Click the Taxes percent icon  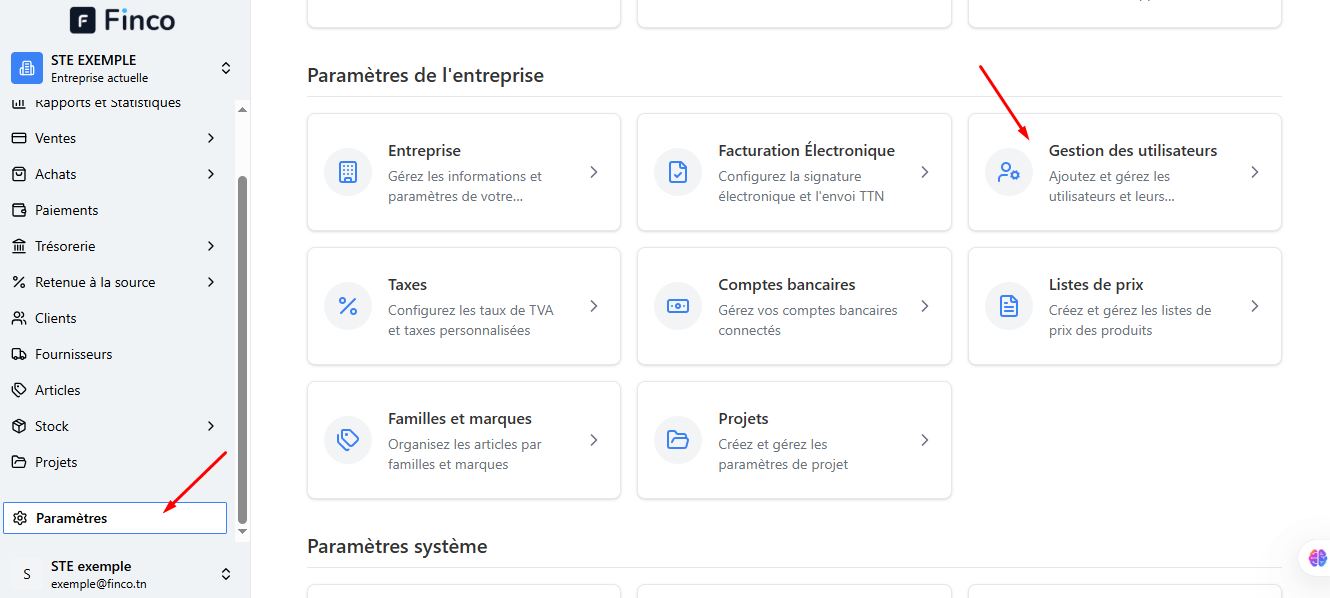click(x=348, y=306)
